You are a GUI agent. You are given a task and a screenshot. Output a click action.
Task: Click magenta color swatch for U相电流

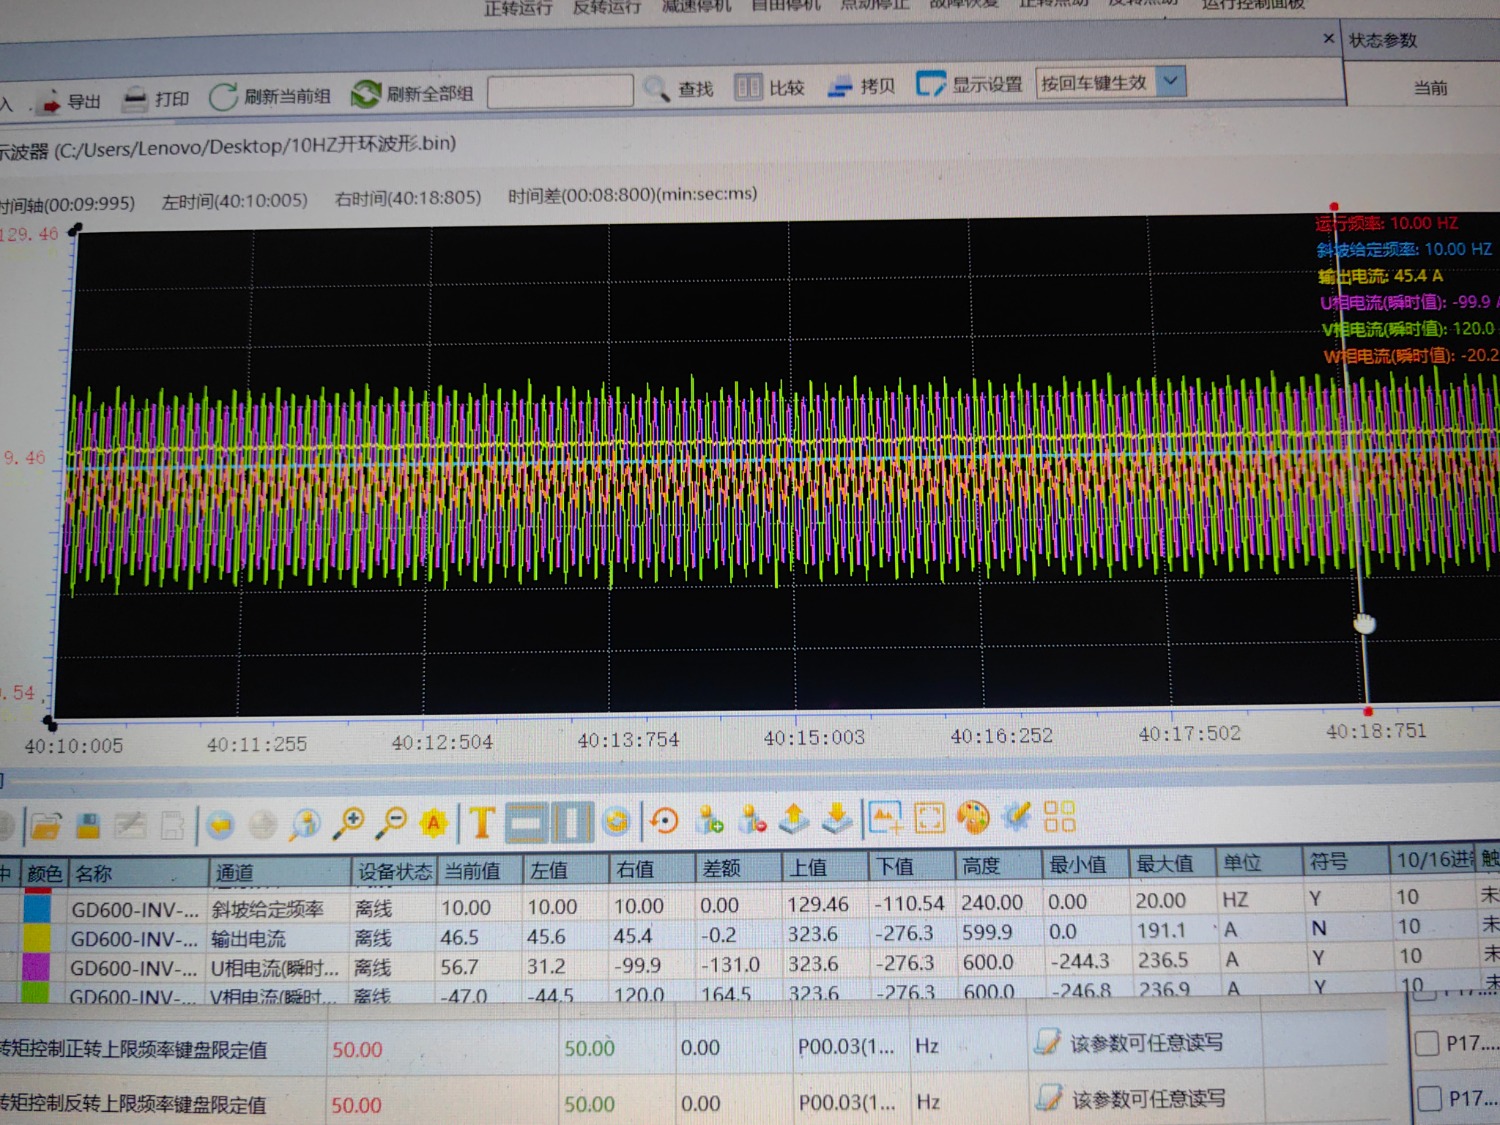(x=36, y=967)
